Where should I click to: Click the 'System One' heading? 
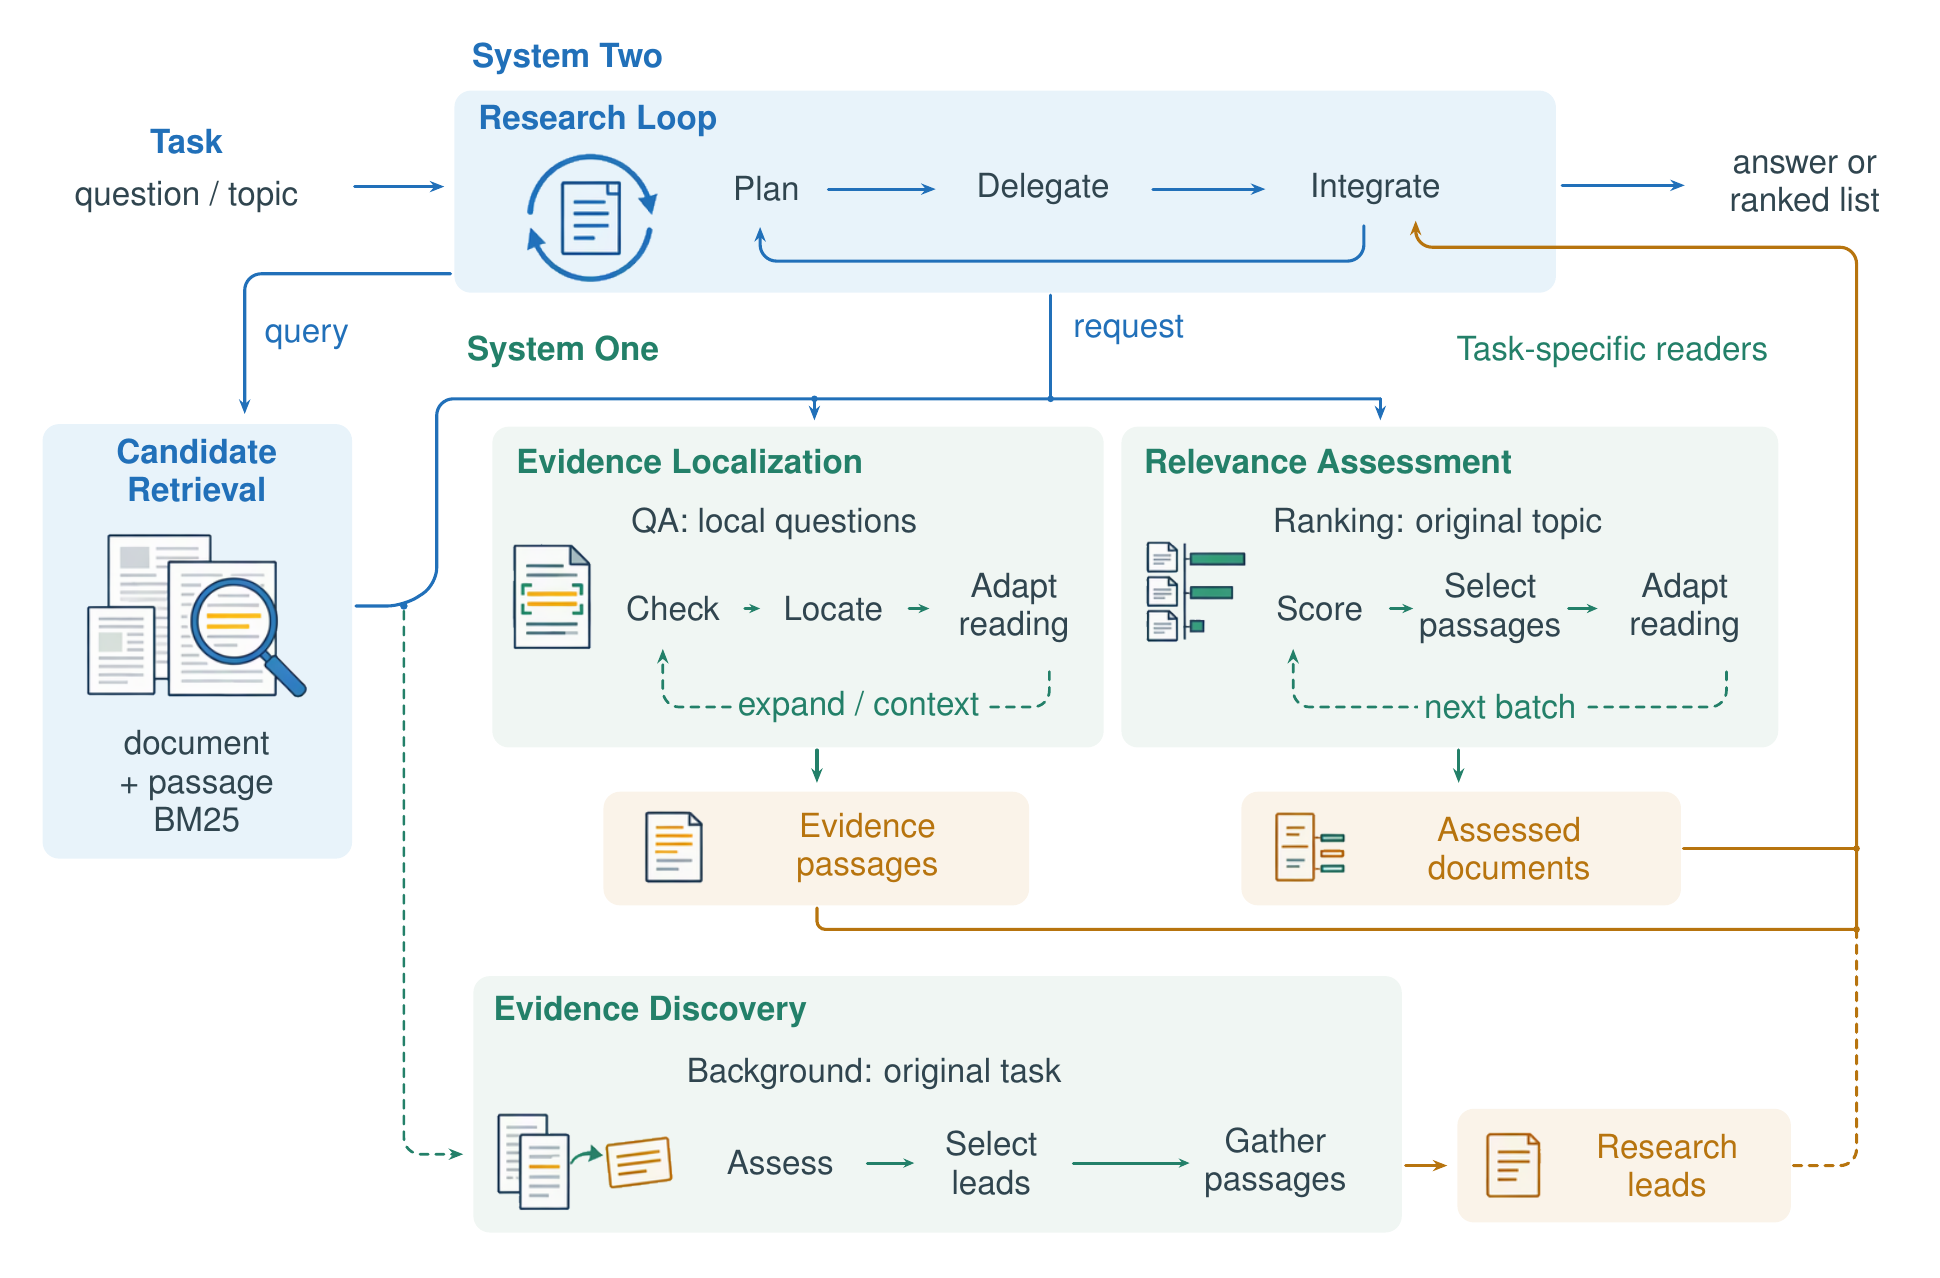point(563,349)
